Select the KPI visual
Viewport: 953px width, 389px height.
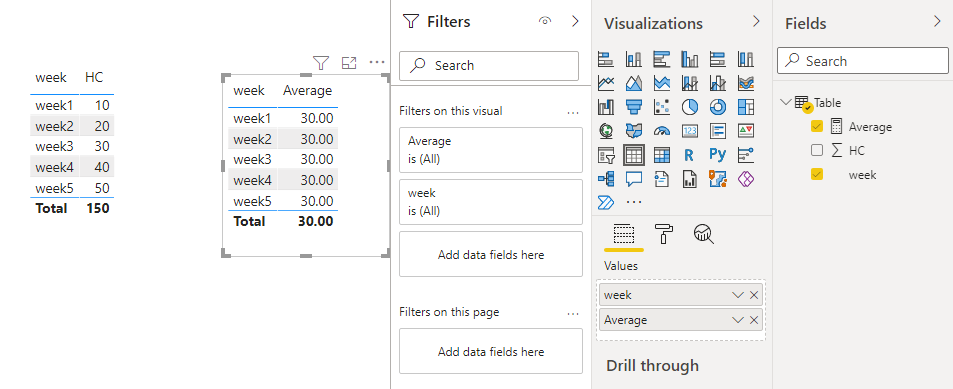[x=745, y=131]
